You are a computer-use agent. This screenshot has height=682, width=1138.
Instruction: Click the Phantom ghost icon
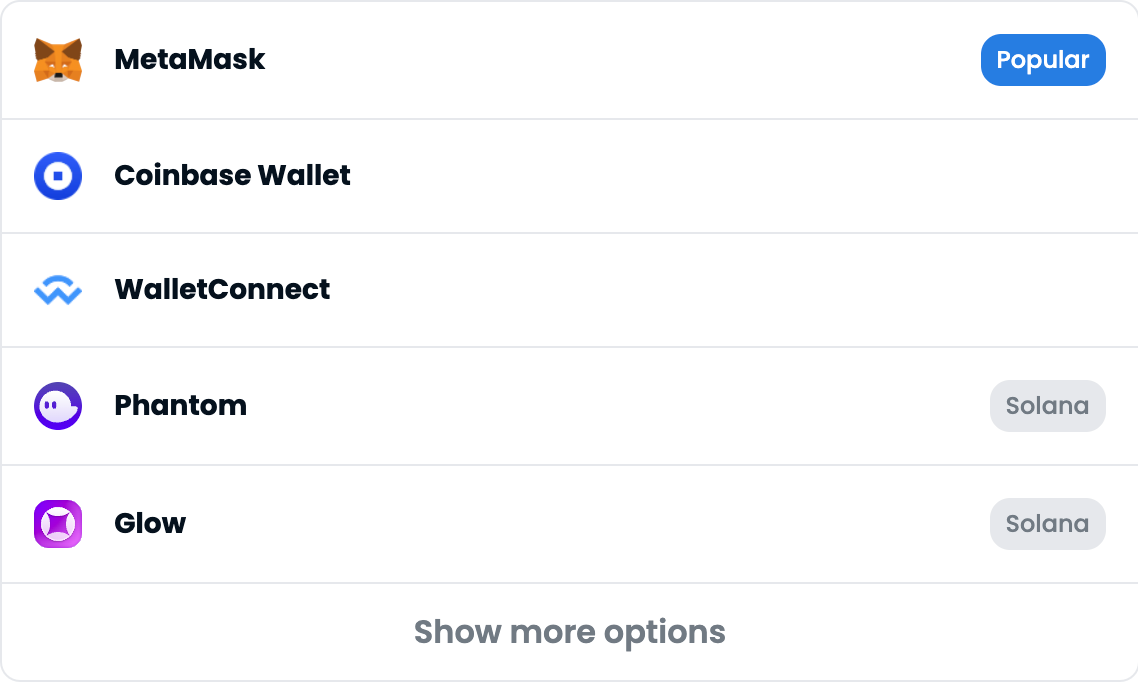tap(58, 406)
